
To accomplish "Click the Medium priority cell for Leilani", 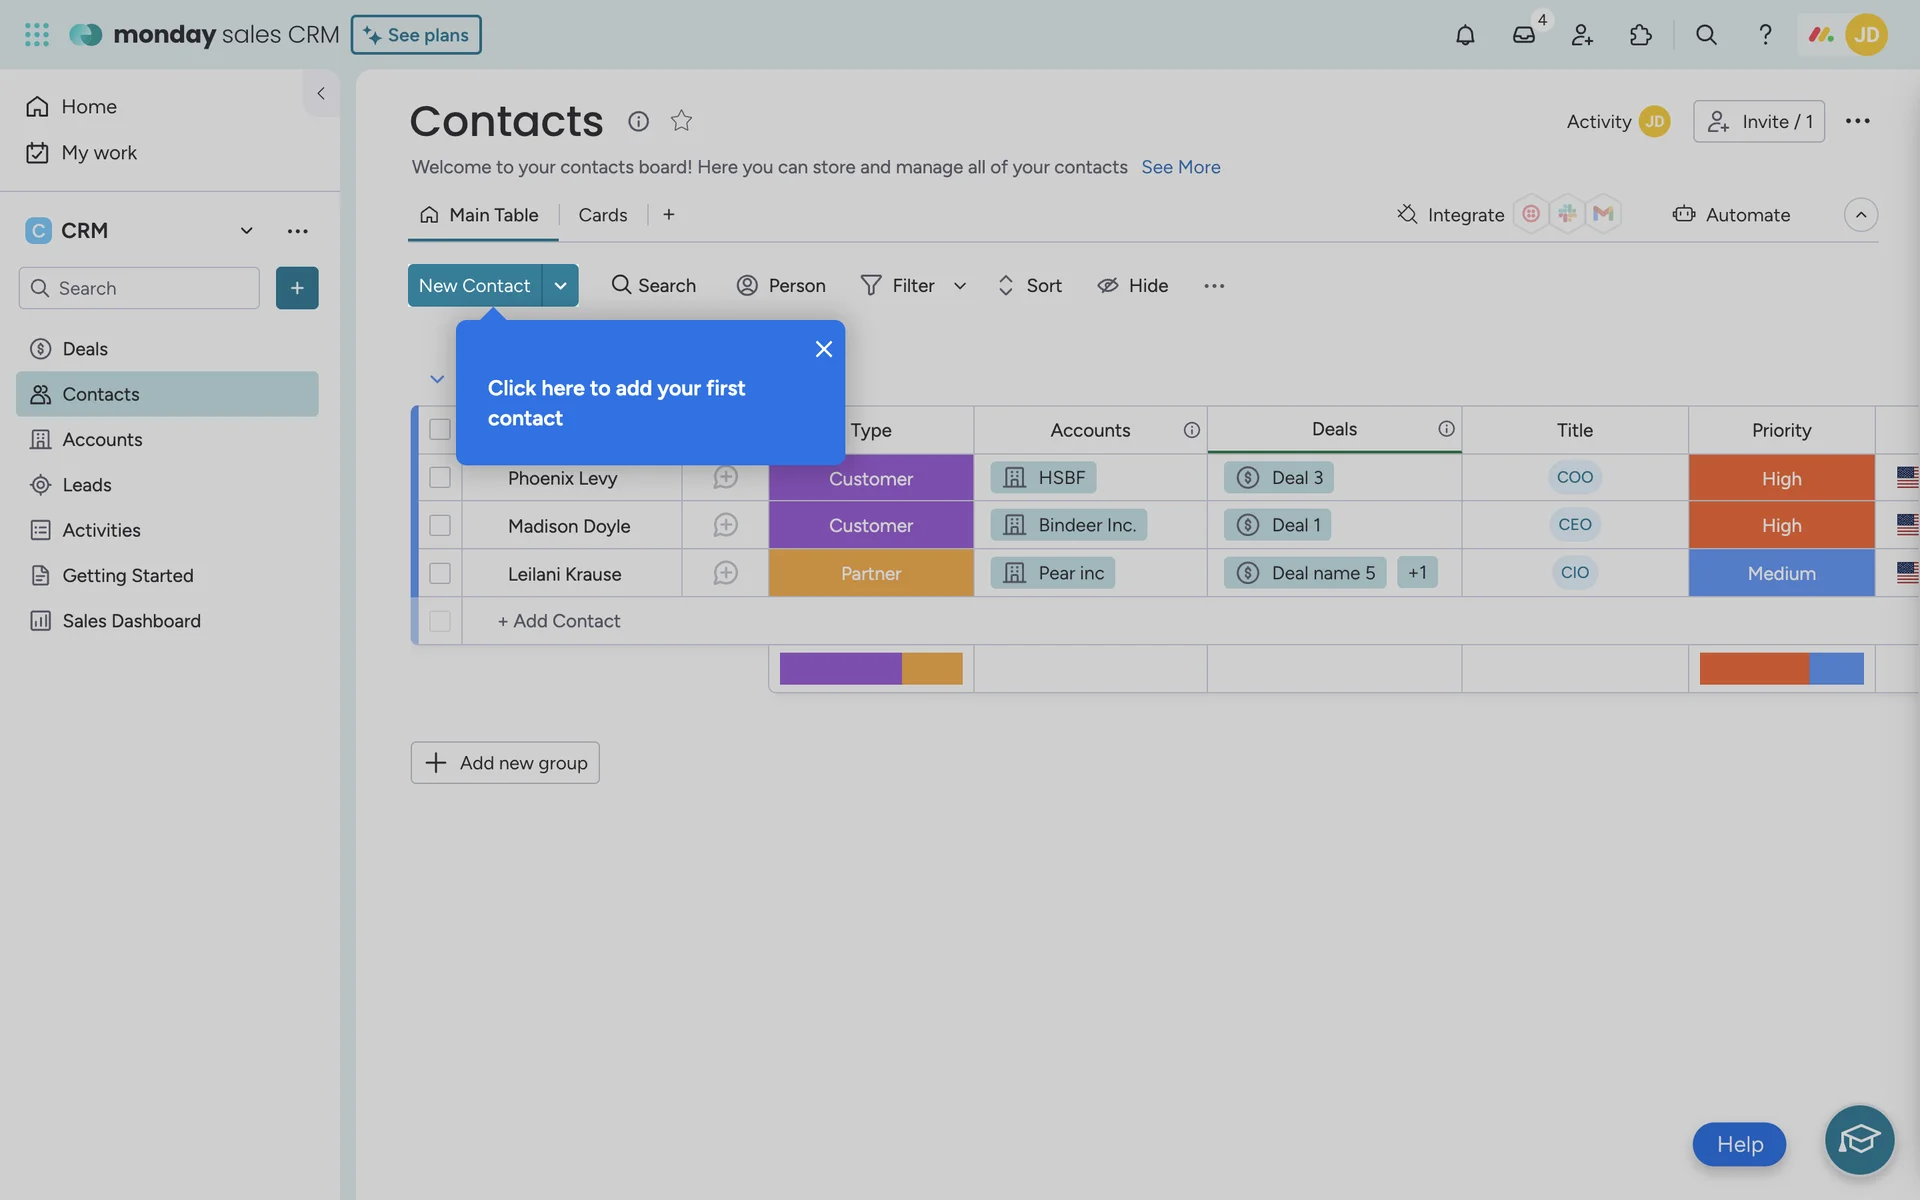I will click(1781, 574).
